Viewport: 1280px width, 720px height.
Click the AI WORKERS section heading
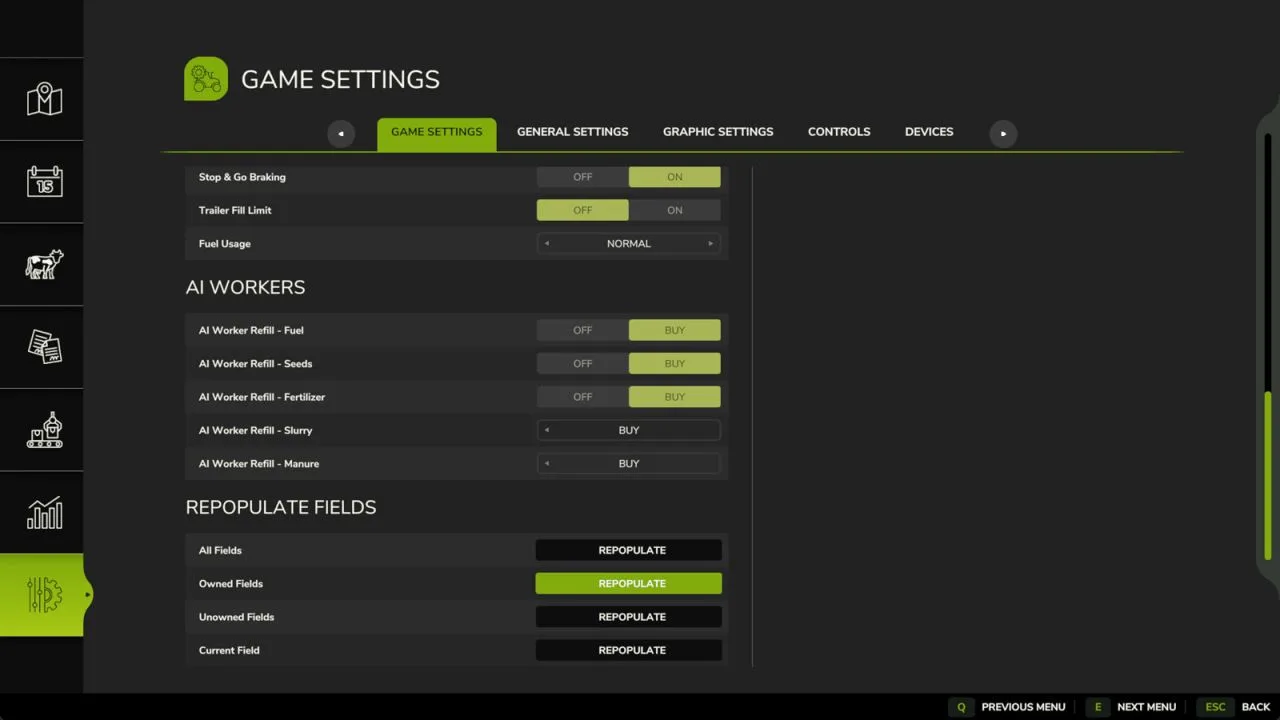[x=245, y=287]
